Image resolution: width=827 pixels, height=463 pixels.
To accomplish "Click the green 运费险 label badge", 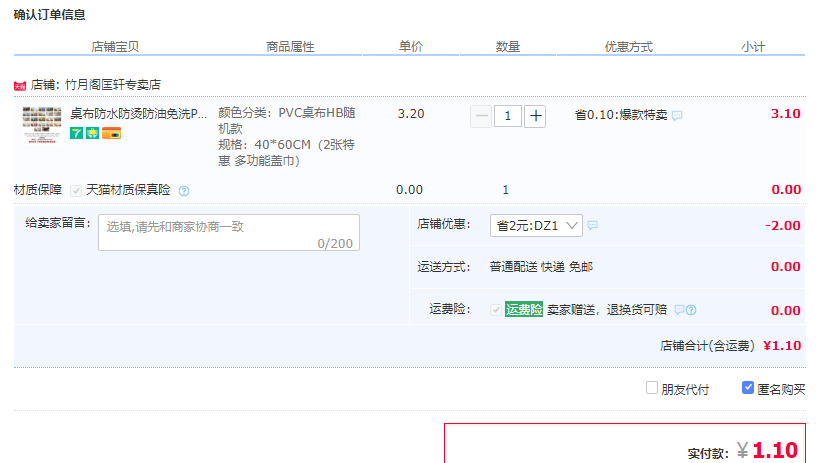I will point(524,310).
